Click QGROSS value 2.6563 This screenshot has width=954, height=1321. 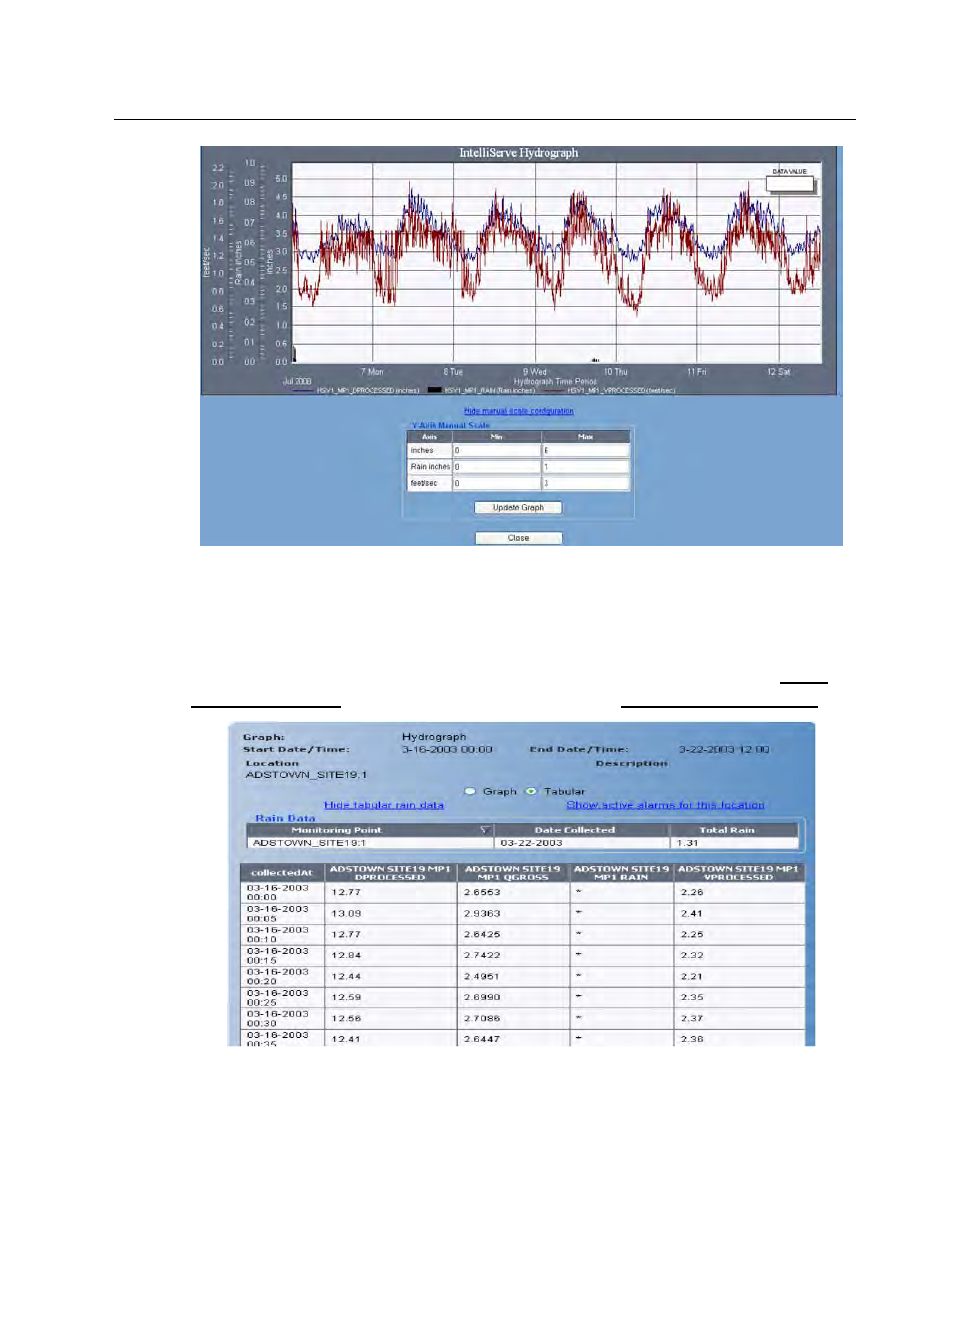(x=482, y=893)
